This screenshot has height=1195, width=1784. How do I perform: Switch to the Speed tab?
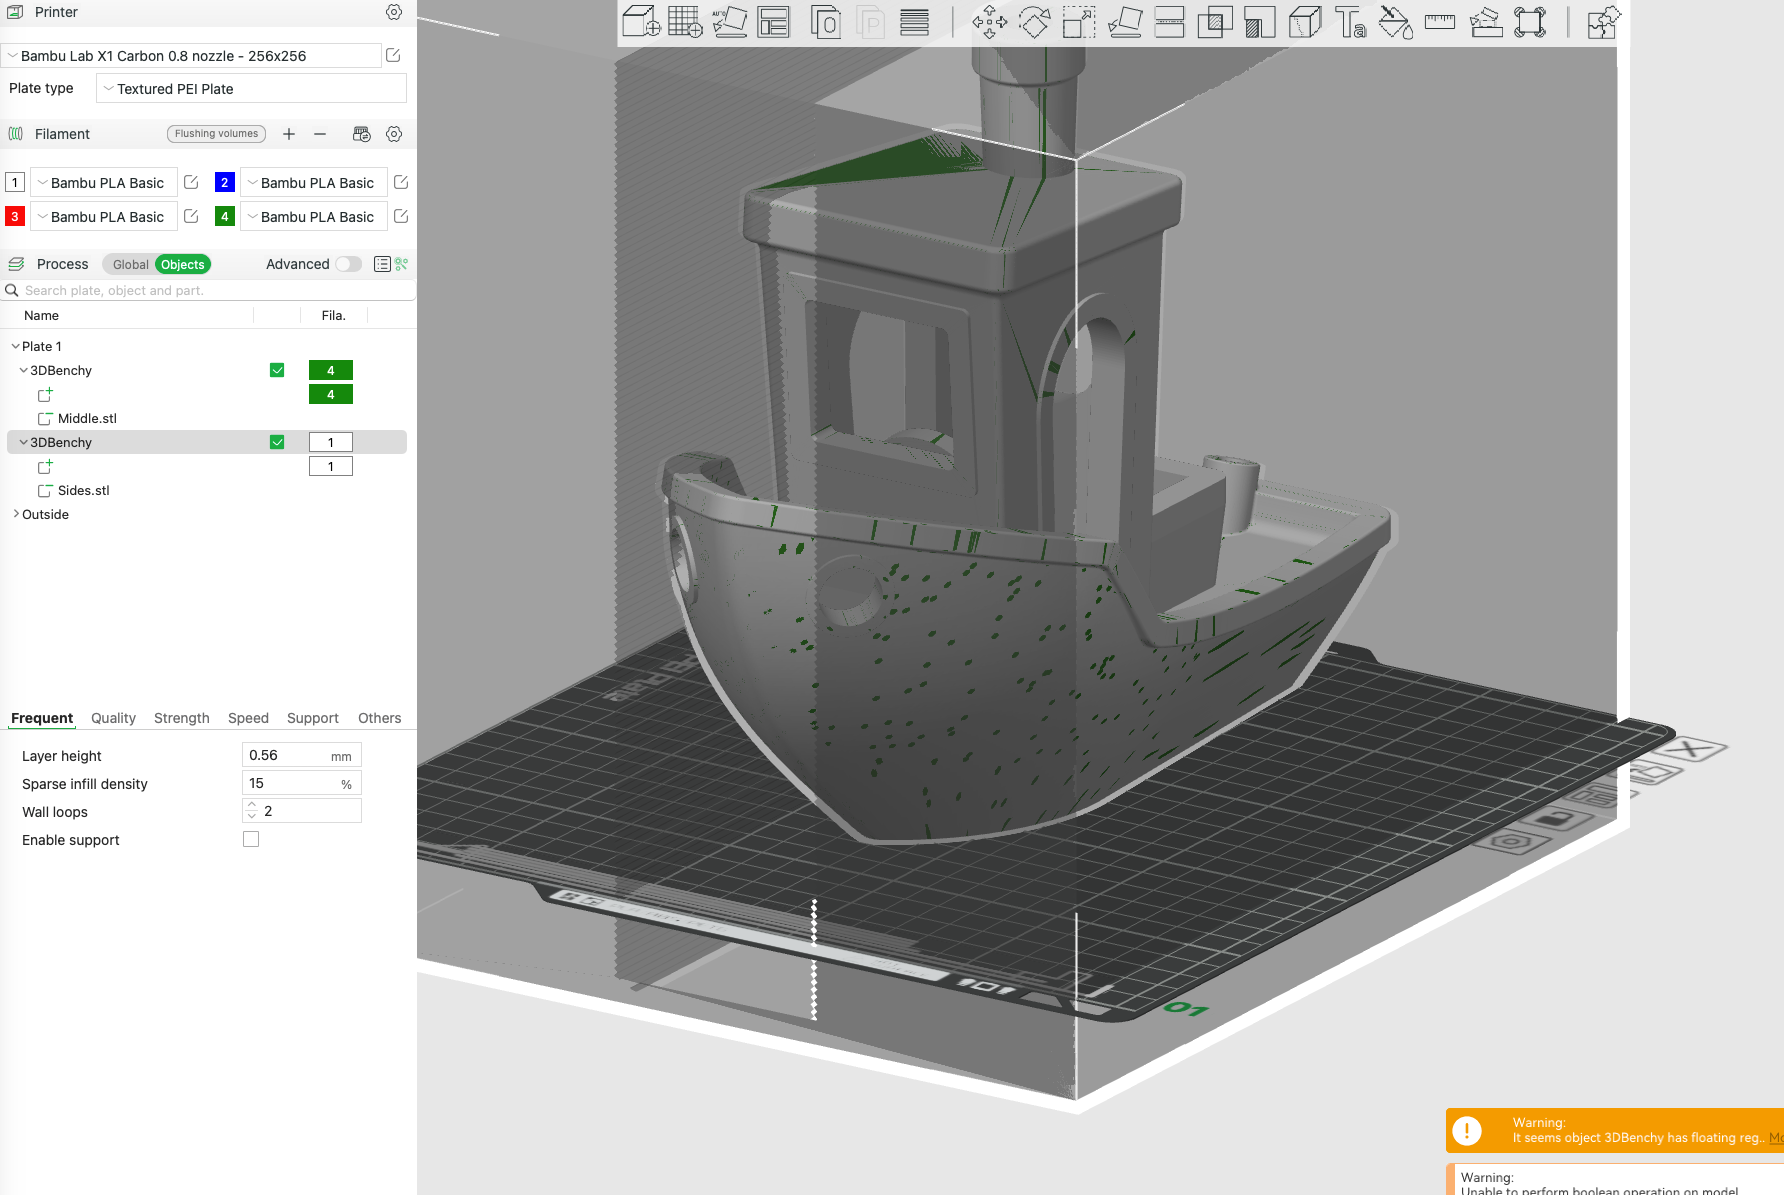[248, 718]
